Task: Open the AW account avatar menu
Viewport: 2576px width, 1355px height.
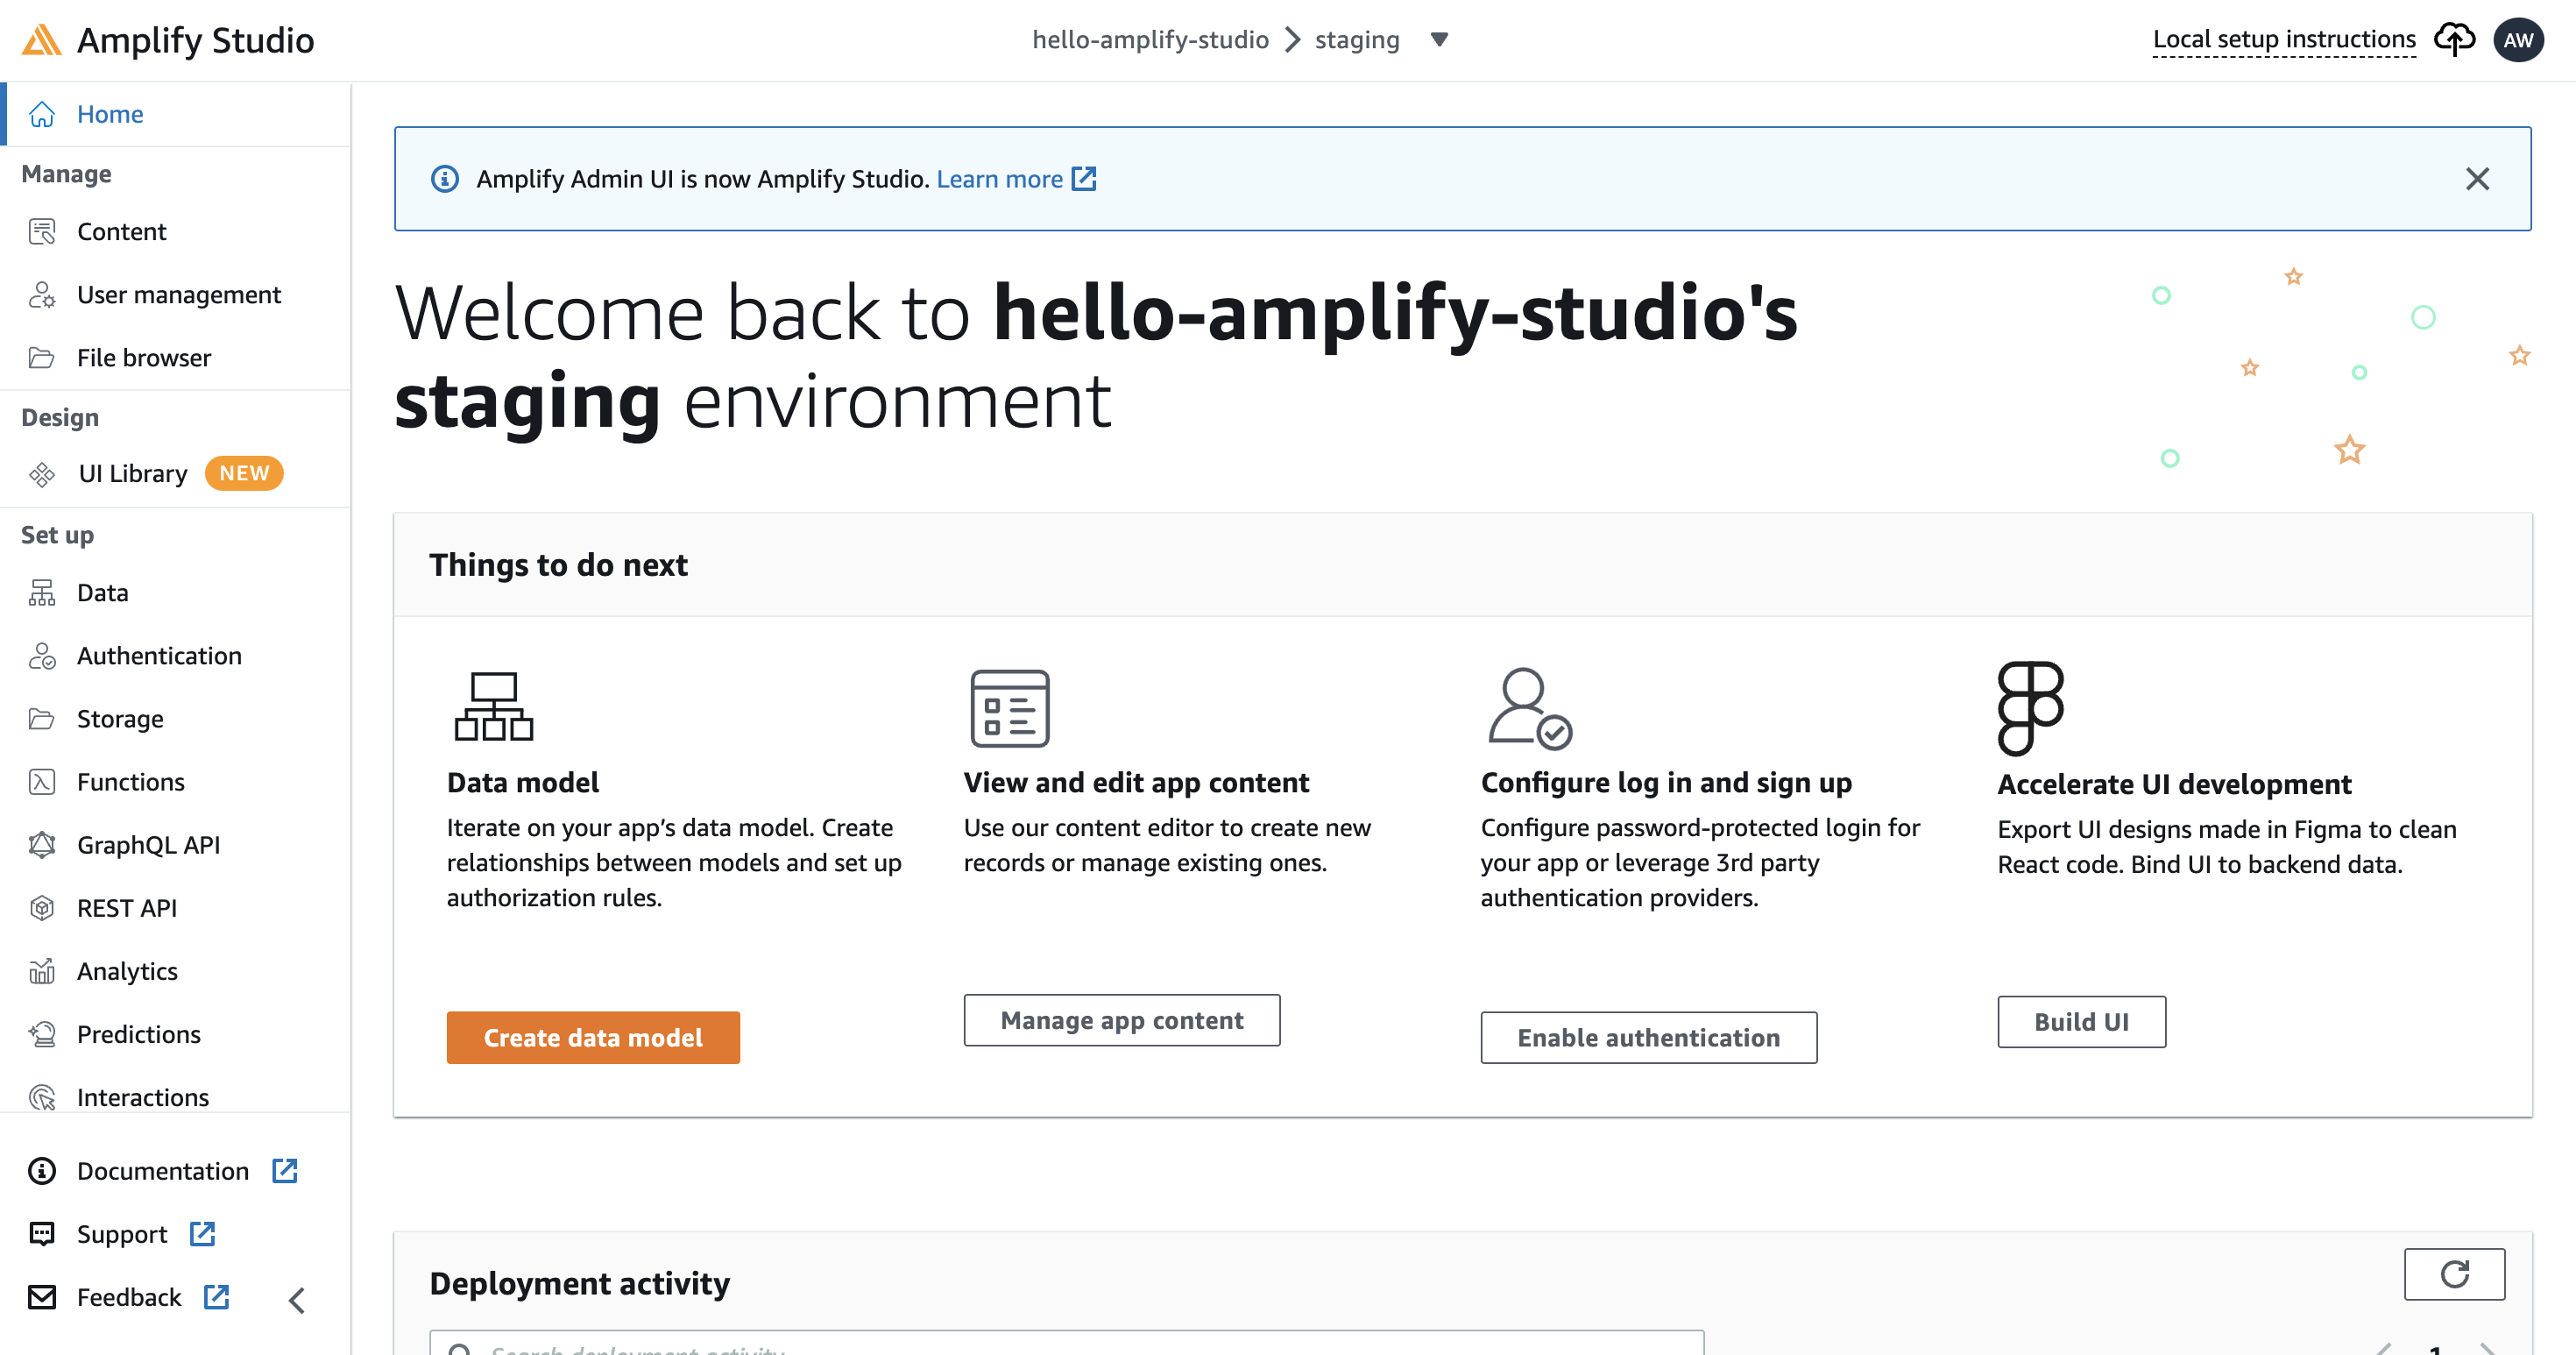Action: (2519, 40)
